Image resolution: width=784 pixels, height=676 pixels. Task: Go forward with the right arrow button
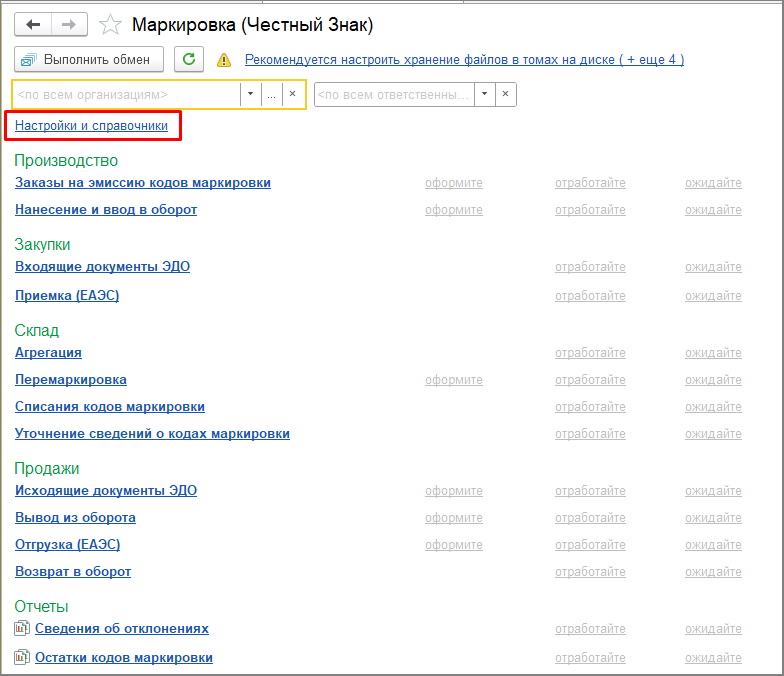[69, 24]
